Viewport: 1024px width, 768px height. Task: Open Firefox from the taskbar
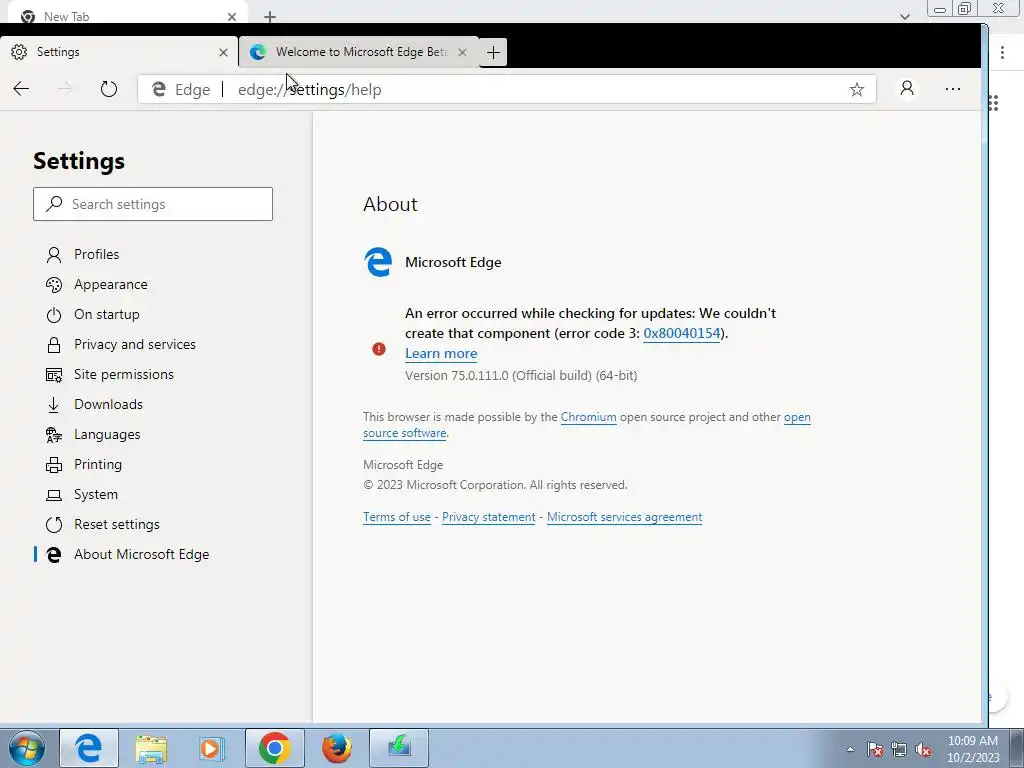(x=336, y=748)
